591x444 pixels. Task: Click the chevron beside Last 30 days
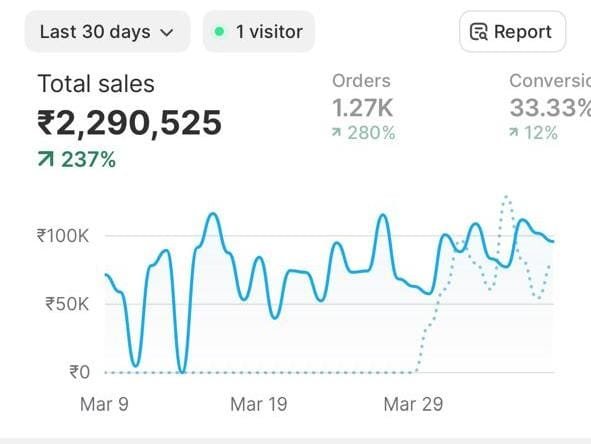click(167, 33)
